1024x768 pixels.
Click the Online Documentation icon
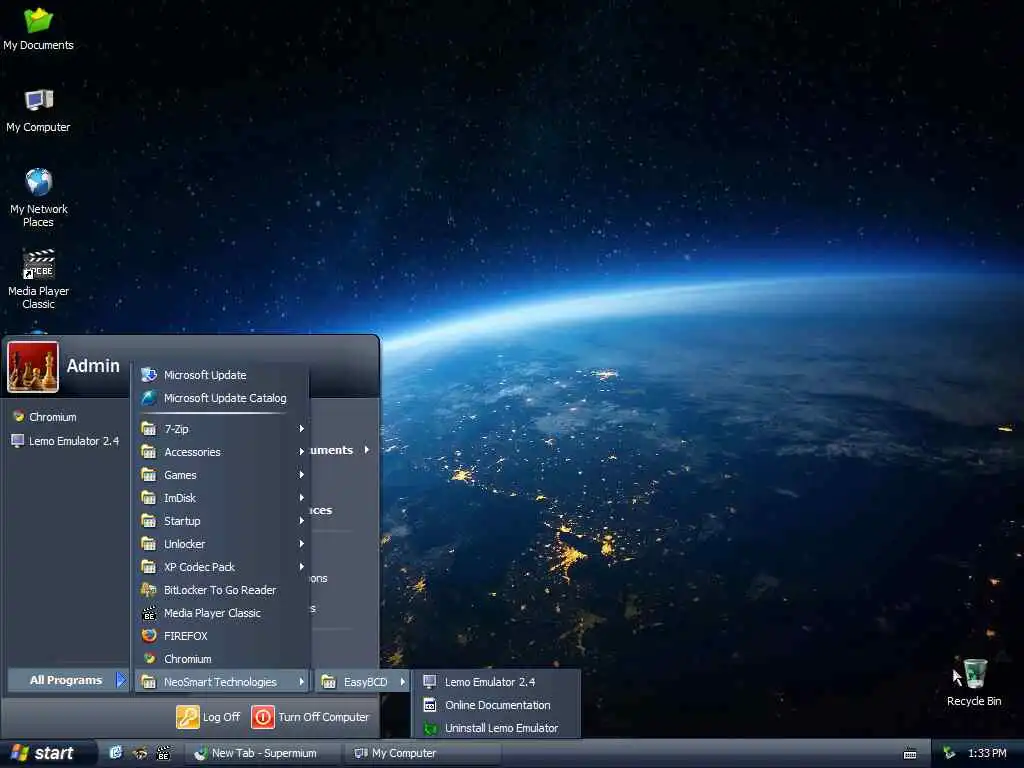[430, 705]
